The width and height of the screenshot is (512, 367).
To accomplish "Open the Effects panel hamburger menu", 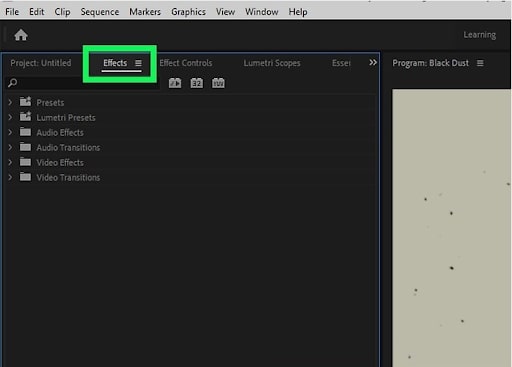I will pos(138,63).
